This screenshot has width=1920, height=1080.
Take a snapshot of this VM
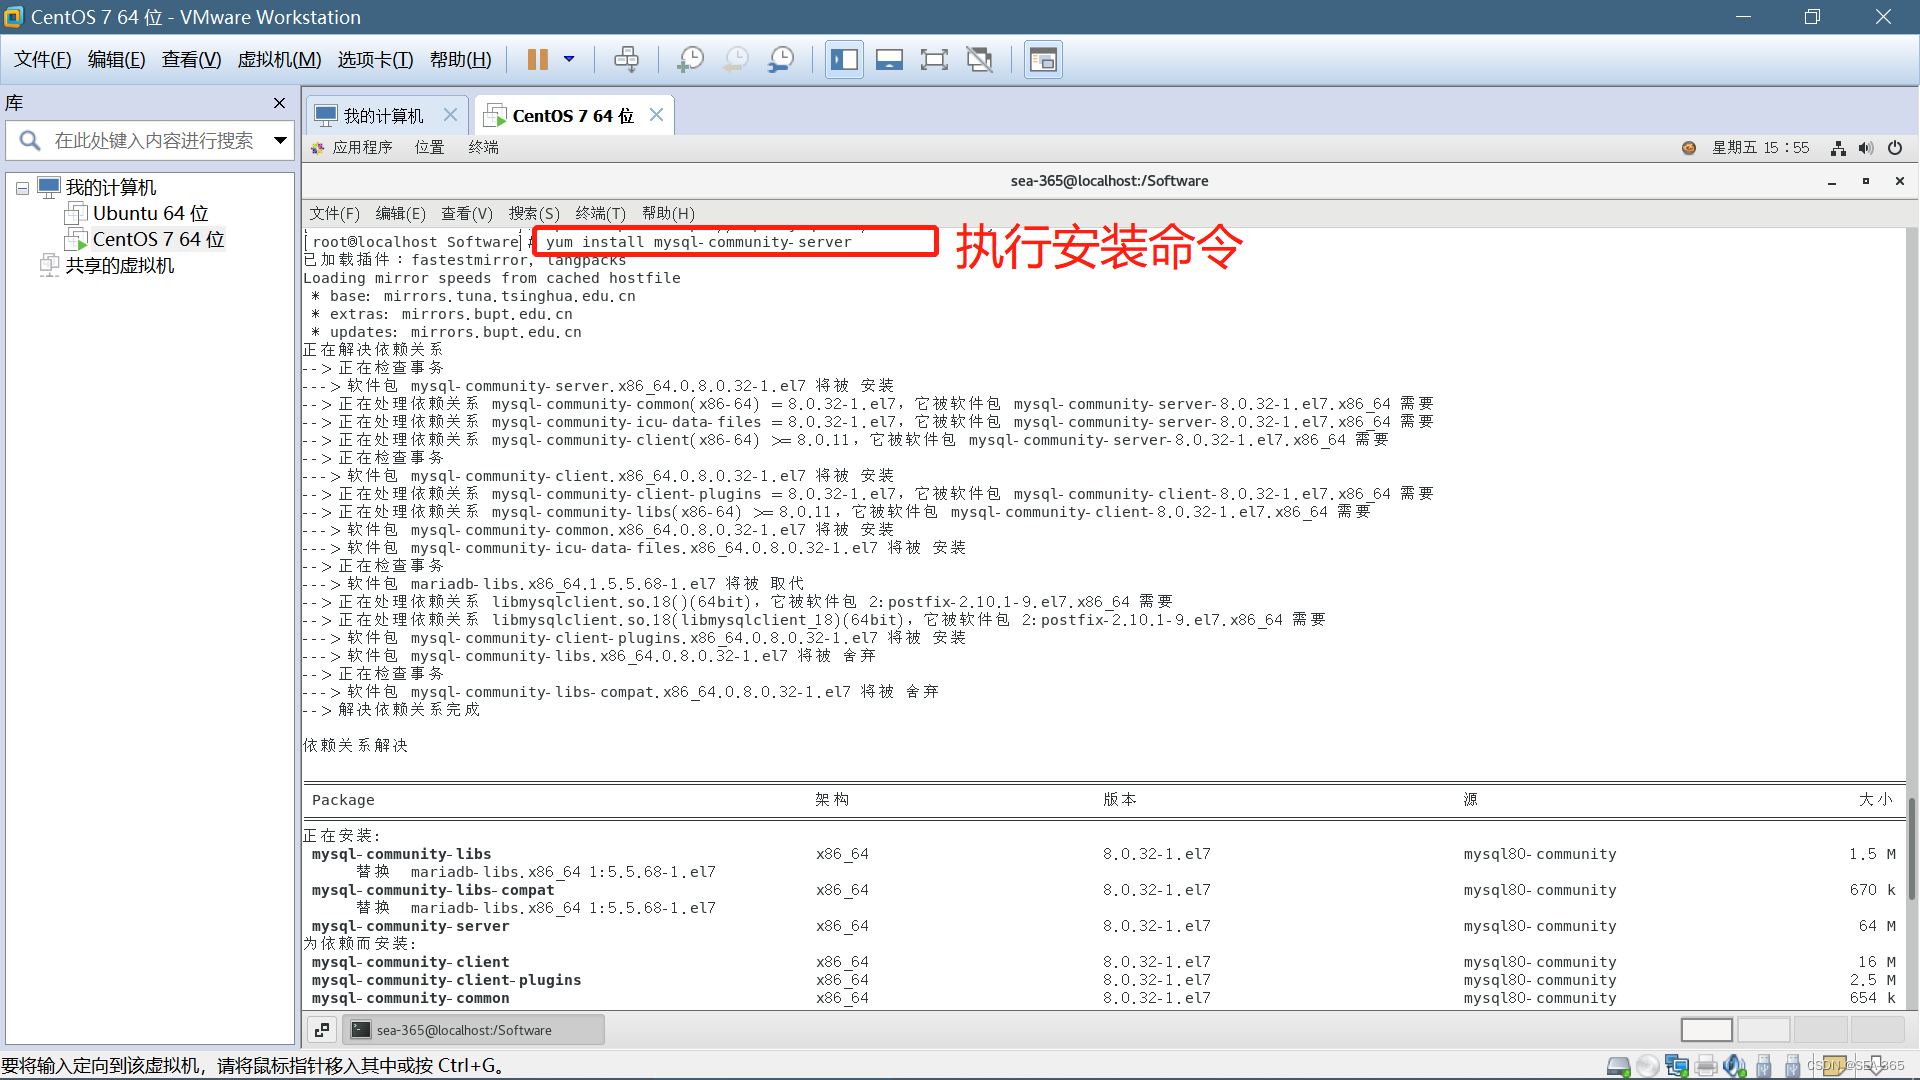(x=690, y=60)
